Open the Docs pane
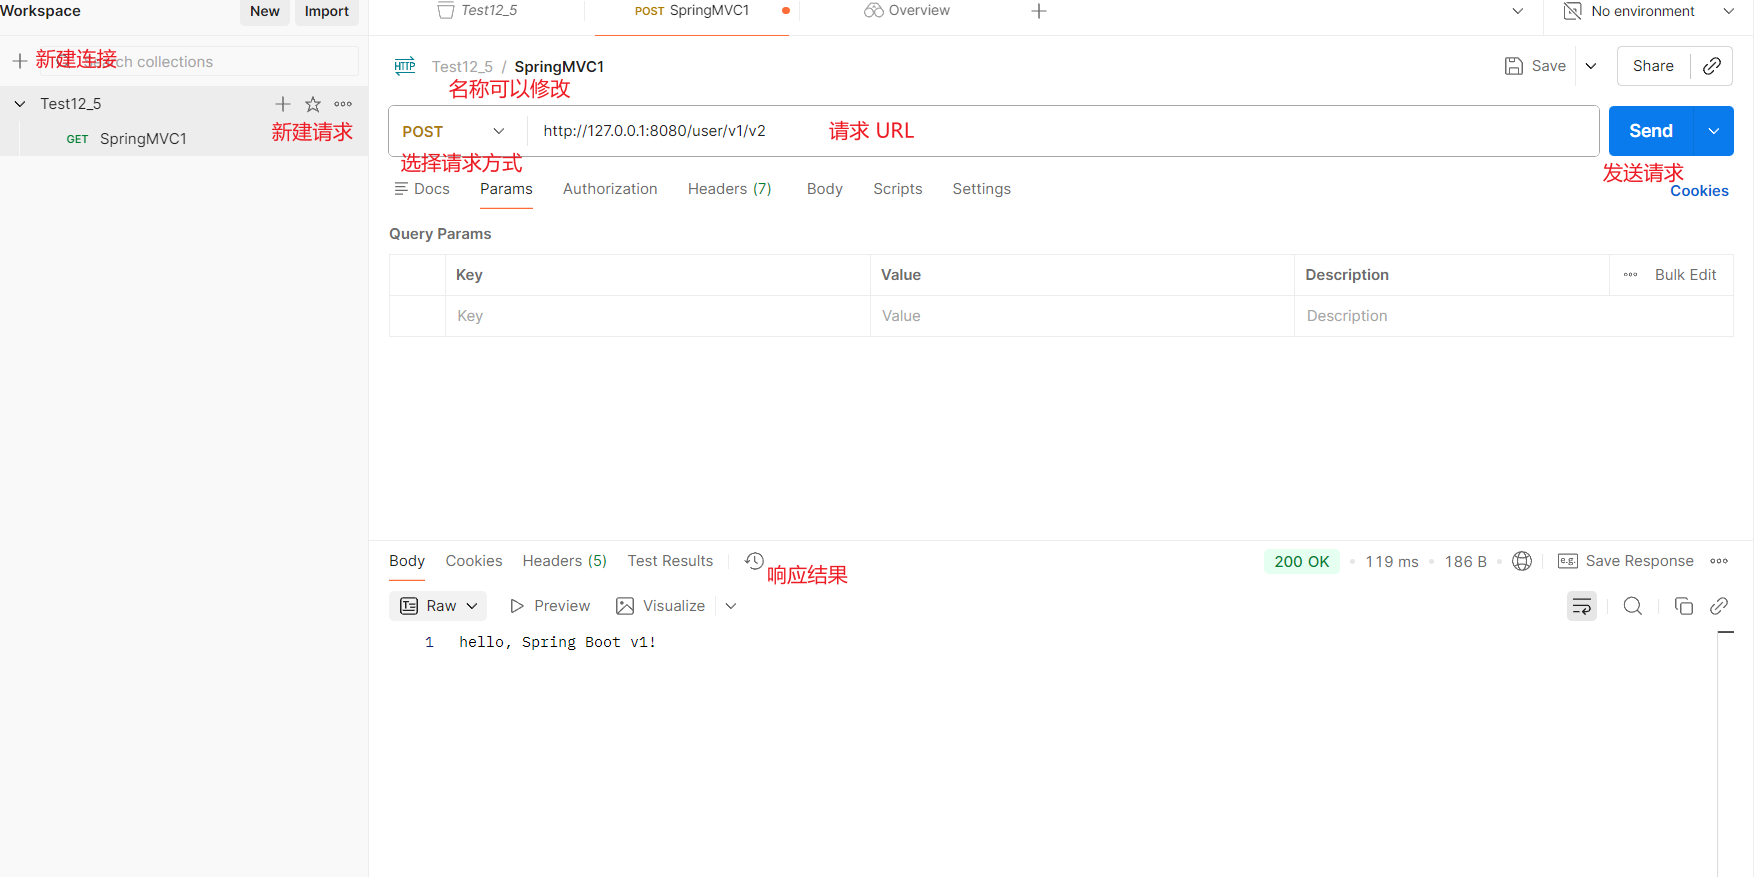 coord(422,189)
